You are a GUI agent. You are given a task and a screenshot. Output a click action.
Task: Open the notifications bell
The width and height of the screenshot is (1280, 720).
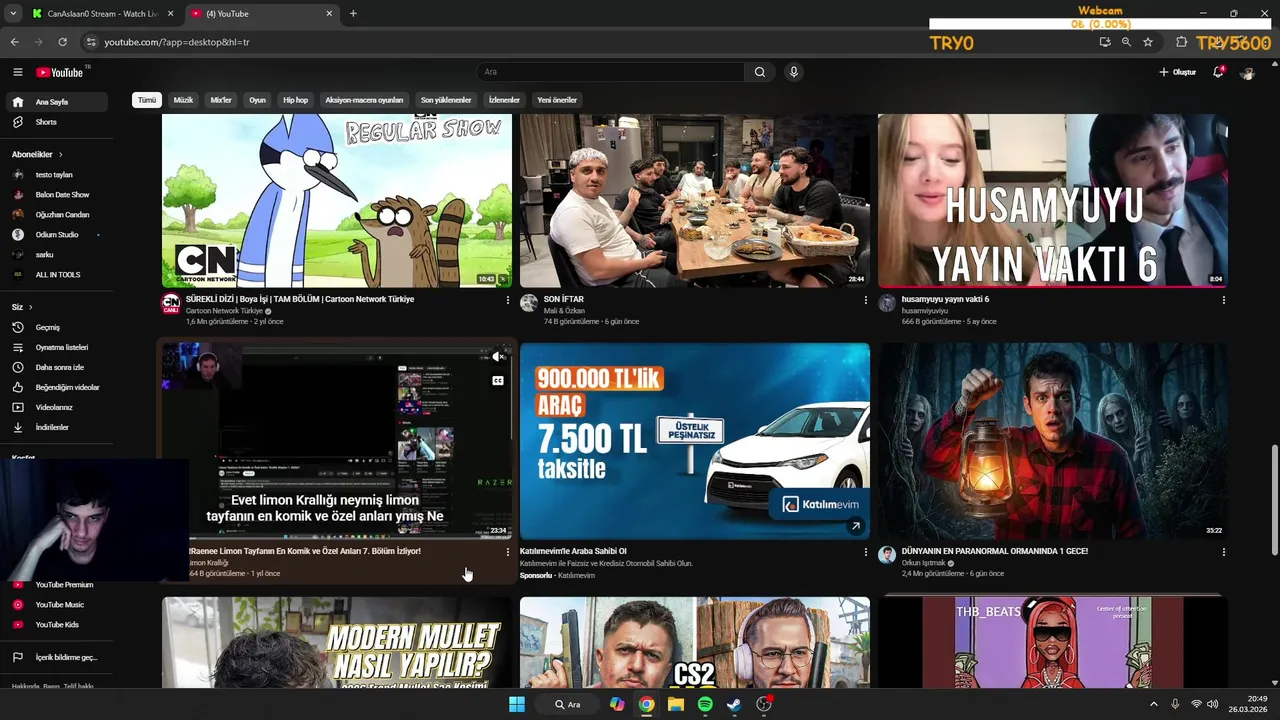(1218, 72)
